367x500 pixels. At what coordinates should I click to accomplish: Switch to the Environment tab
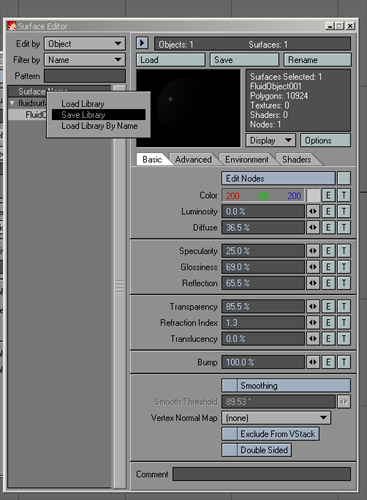pyautogui.click(x=247, y=160)
